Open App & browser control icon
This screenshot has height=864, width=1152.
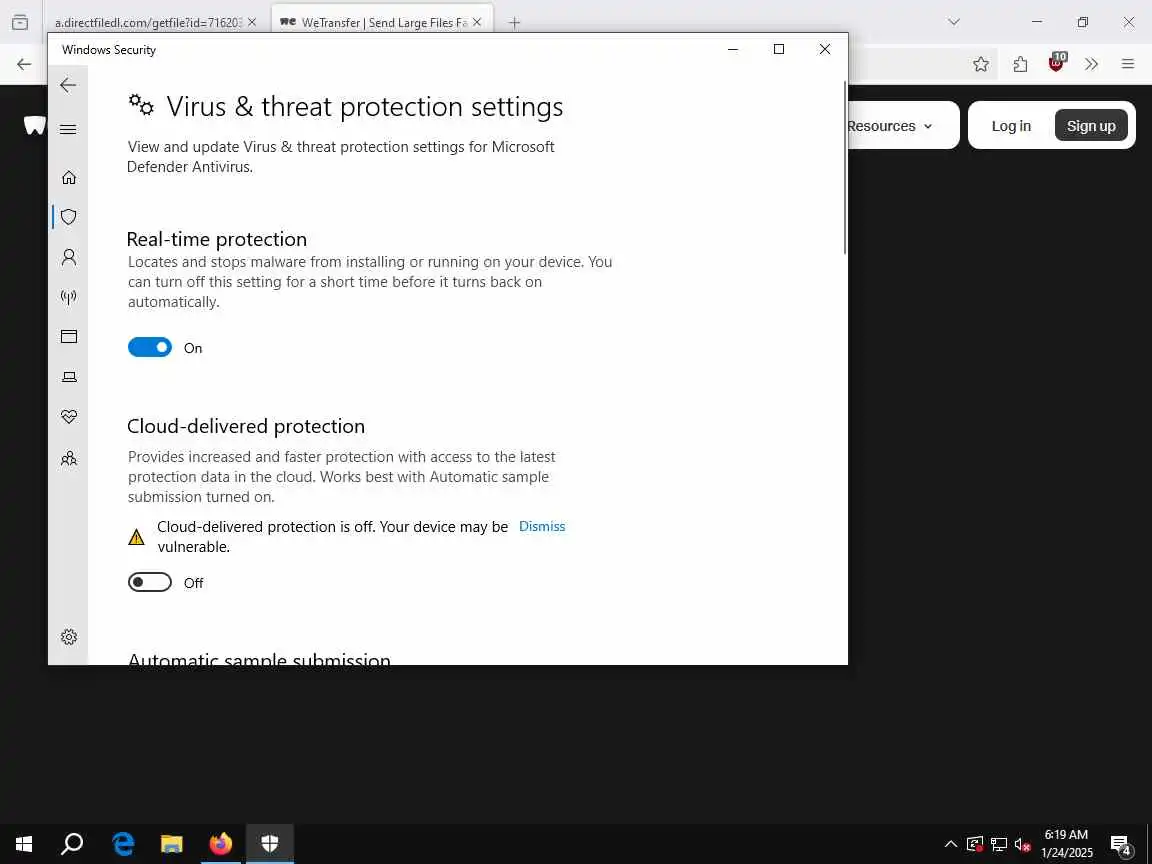point(68,336)
